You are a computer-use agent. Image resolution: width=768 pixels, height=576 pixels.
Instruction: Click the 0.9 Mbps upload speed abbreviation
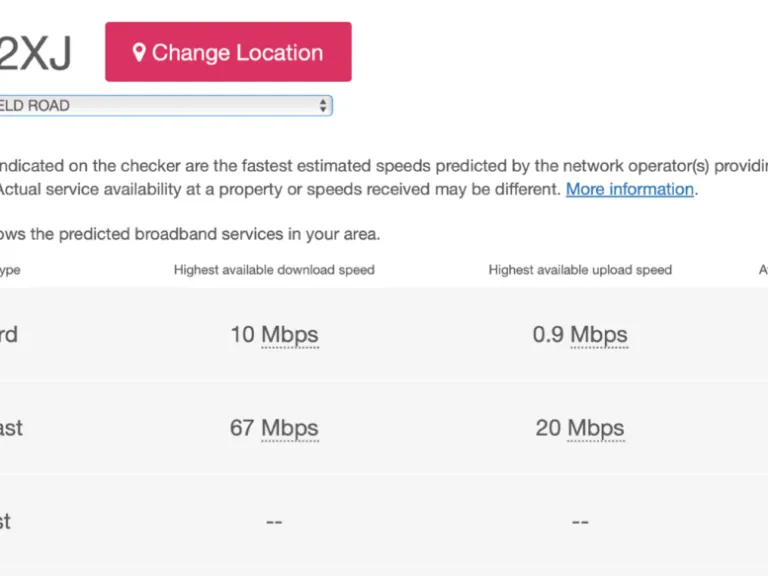(599, 335)
